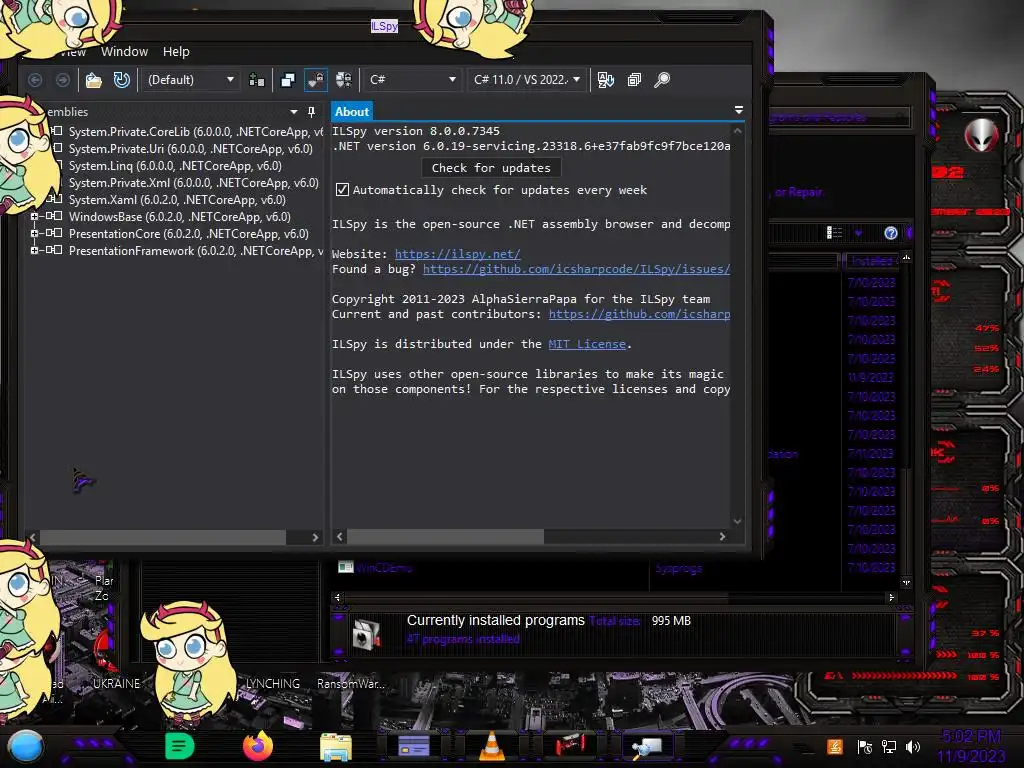Open the Assemblies pane options arrow
Viewport: 1024px width, 768px height.
click(294, 112)
